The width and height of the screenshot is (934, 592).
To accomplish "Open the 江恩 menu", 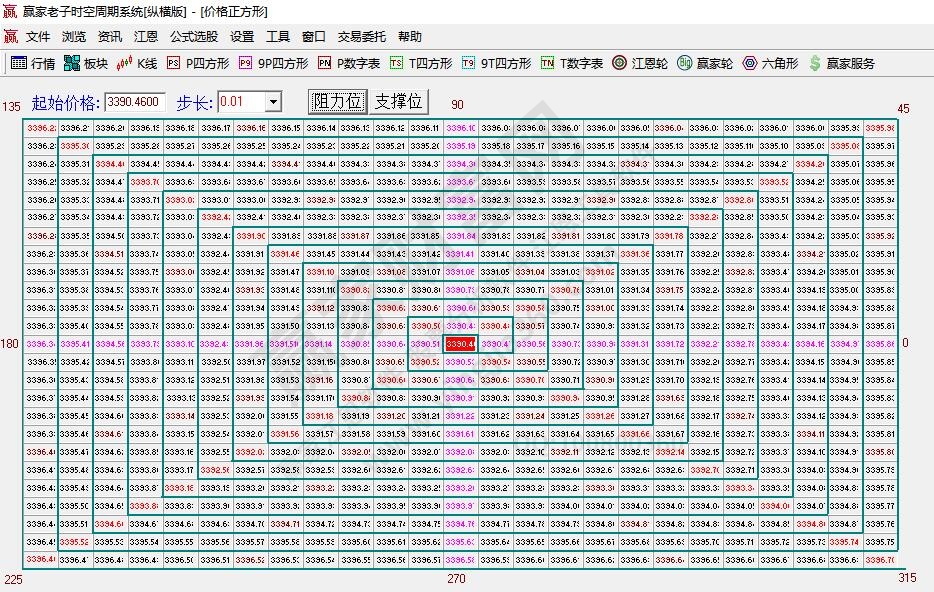I will 144,36.
